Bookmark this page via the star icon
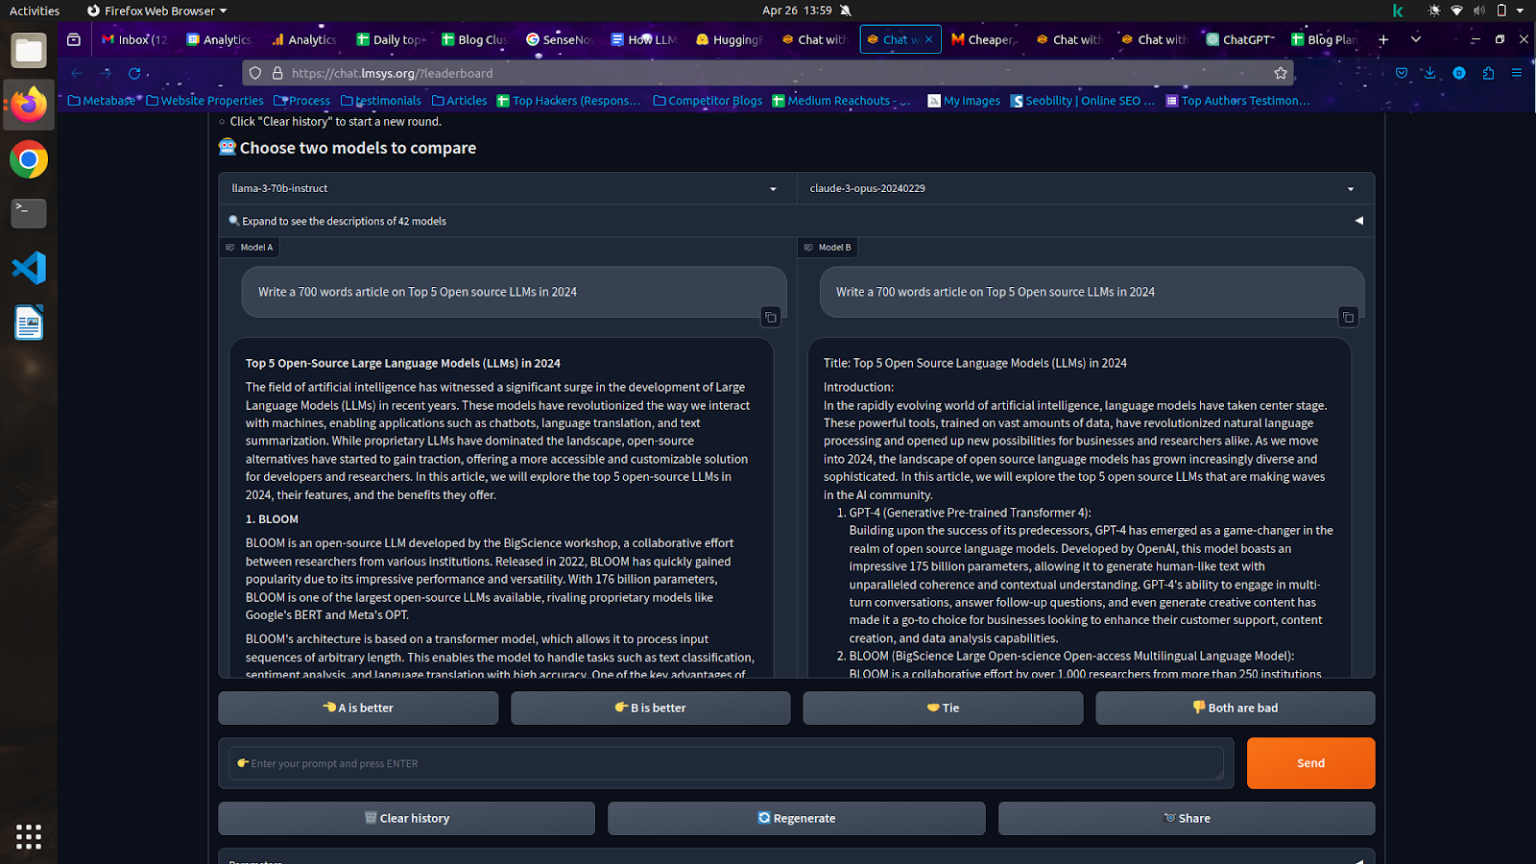 (x=1281, y=72)
